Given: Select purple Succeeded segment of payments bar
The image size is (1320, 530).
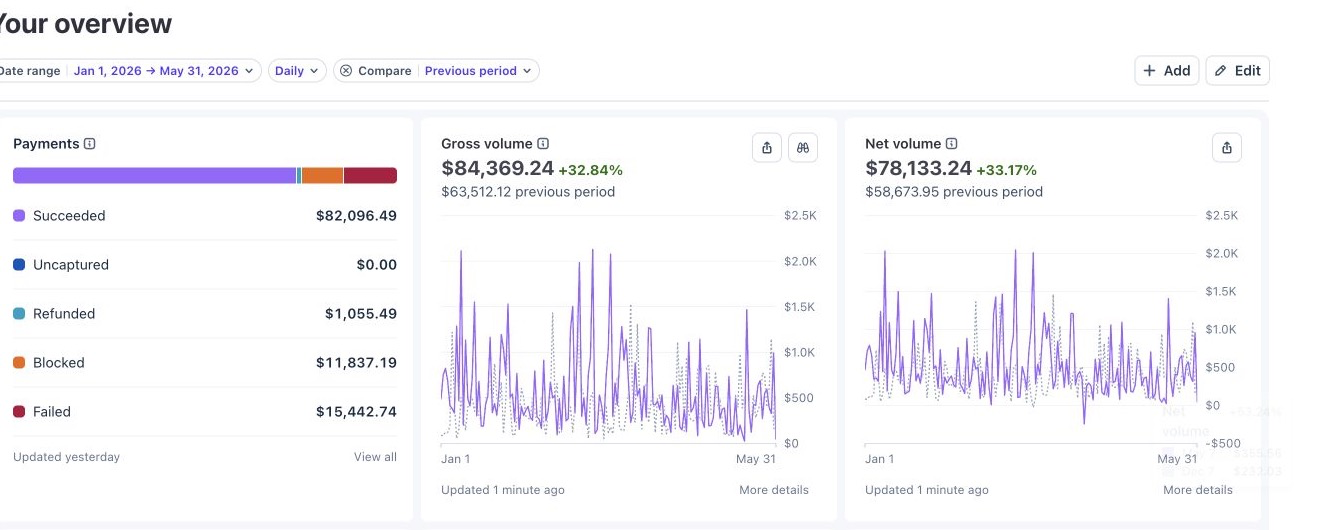Looking at the screenshot, I should (x=154, y=176).
